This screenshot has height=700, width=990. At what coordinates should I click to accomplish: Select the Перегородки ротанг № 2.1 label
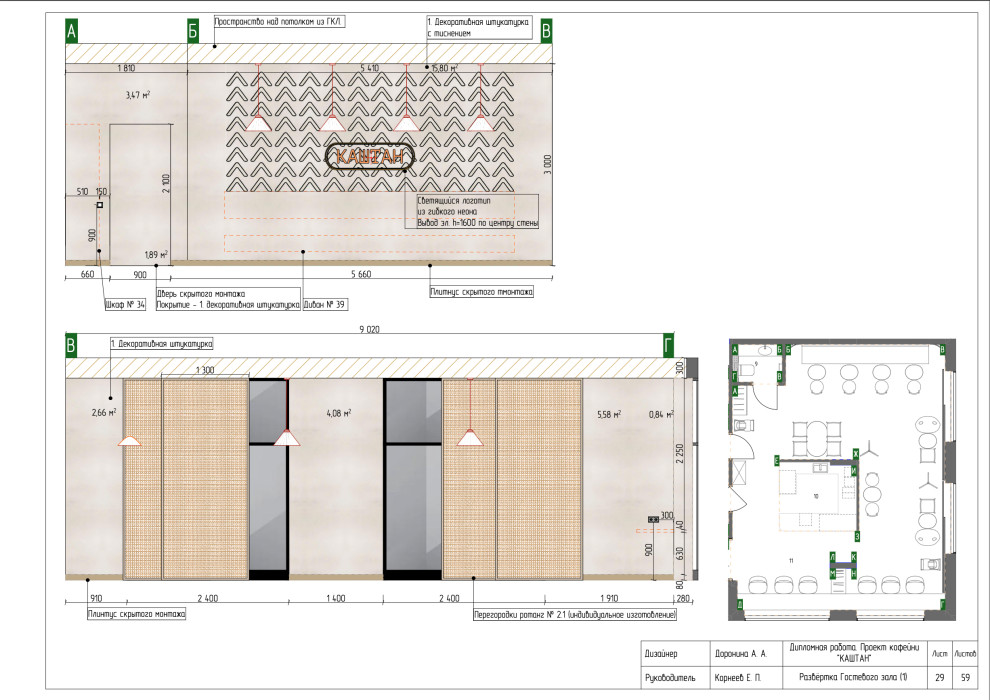coord(575,614)
